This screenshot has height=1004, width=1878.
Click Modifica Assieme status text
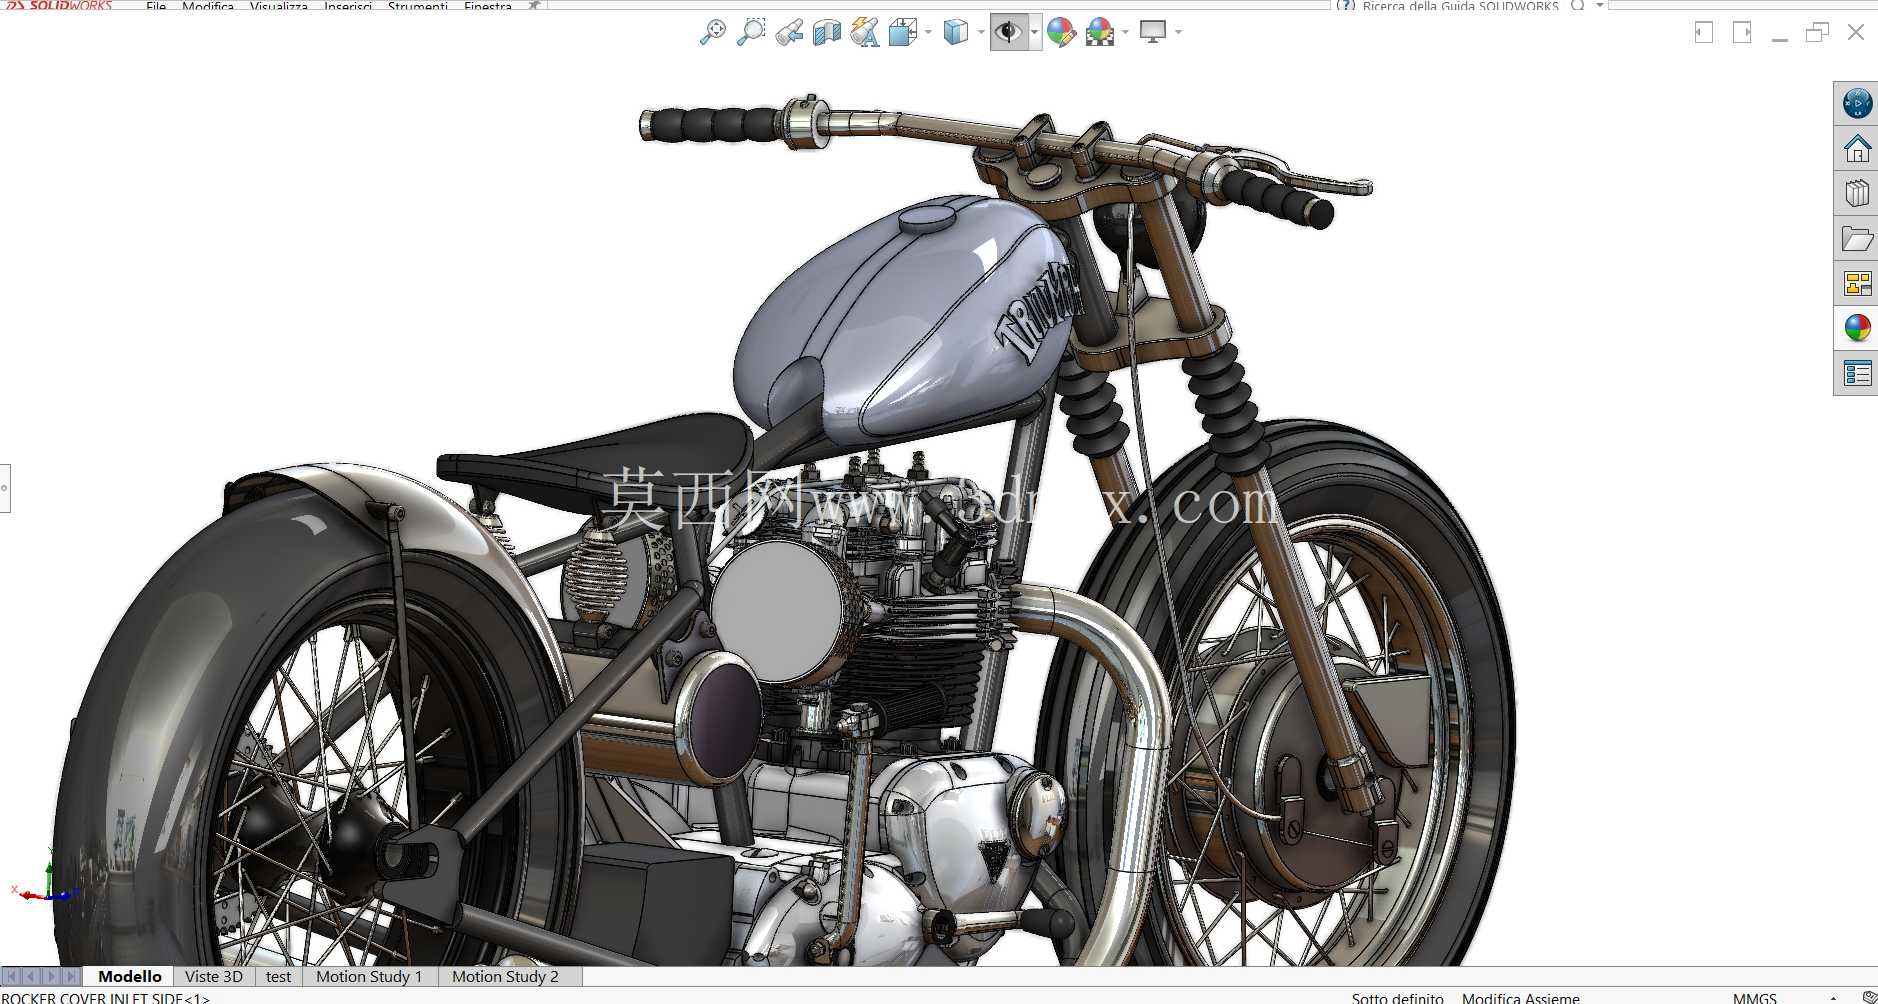(1520, 997)
